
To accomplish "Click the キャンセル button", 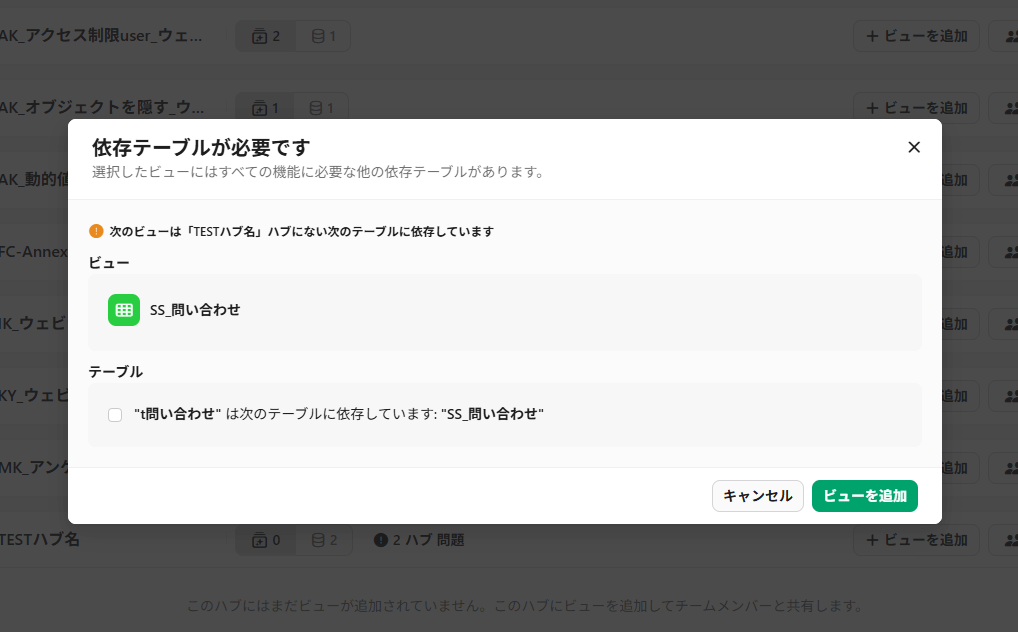I will 757,496.
